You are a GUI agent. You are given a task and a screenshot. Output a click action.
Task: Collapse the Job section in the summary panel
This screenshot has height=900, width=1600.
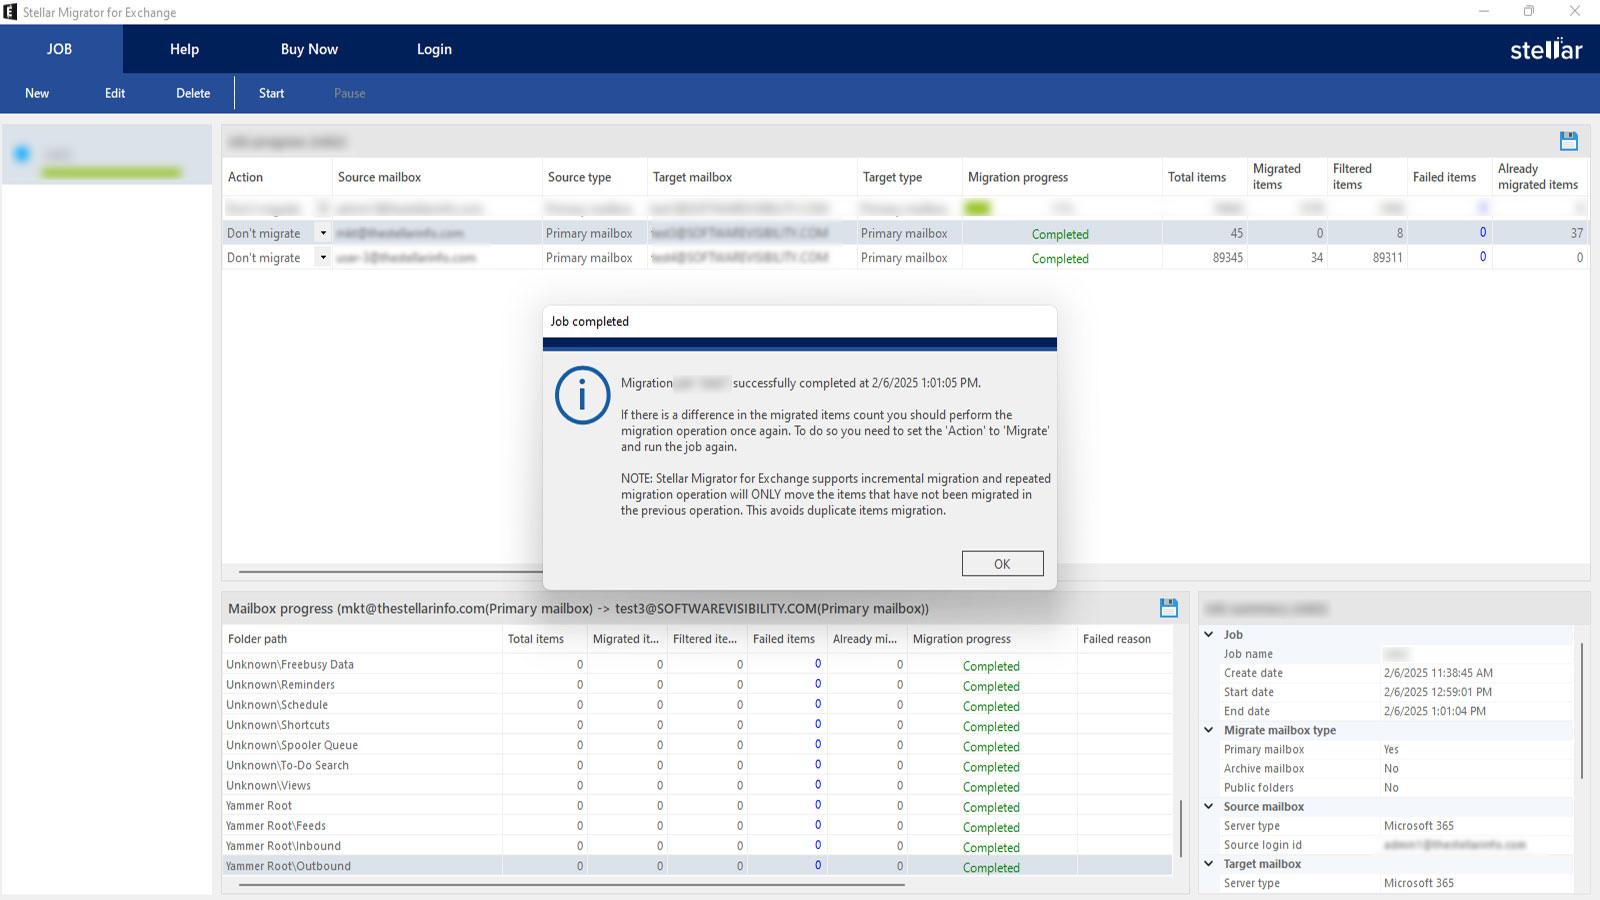[1209, 634]
